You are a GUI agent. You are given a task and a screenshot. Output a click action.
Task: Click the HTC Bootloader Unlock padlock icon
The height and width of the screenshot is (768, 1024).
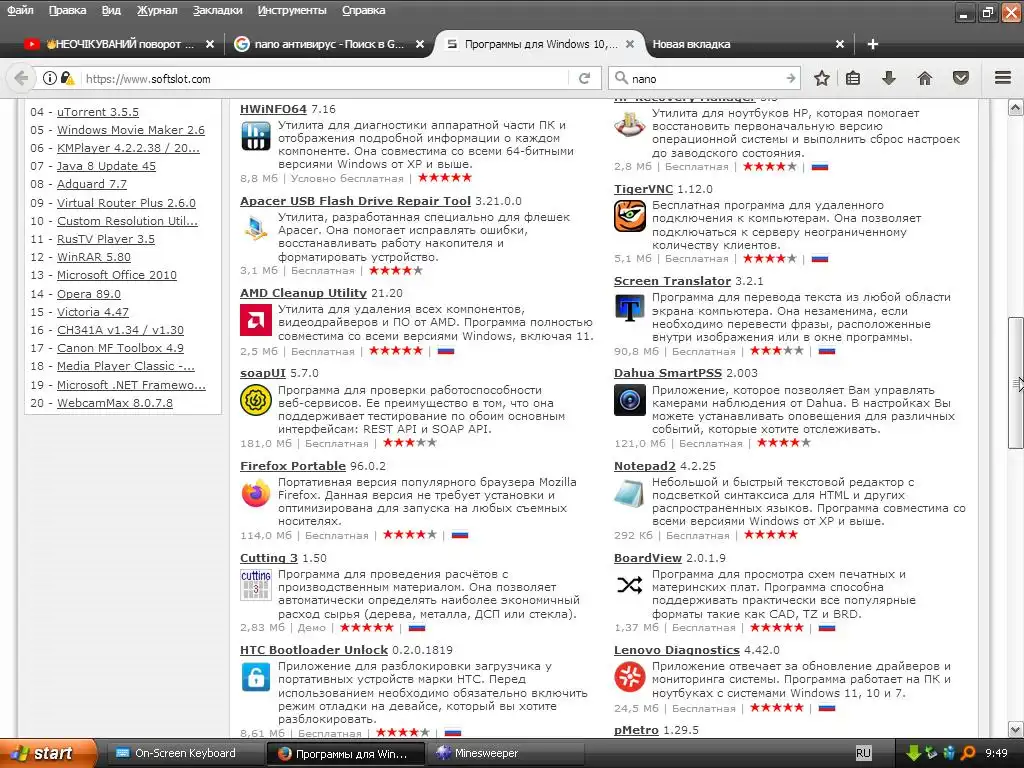click(x=255, y=677)
